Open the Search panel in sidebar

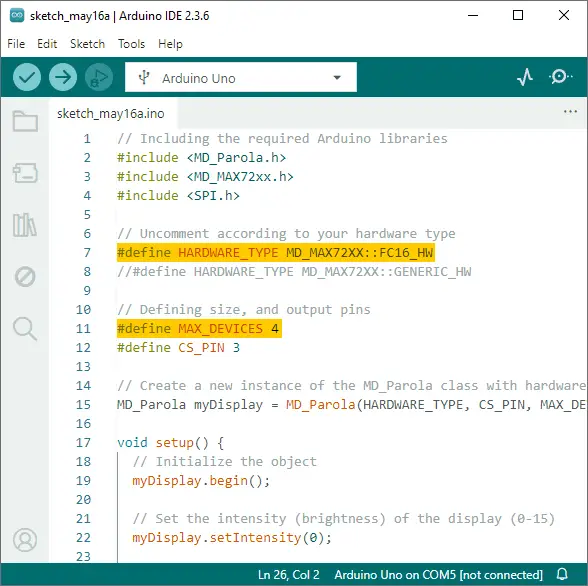(25, 329)
